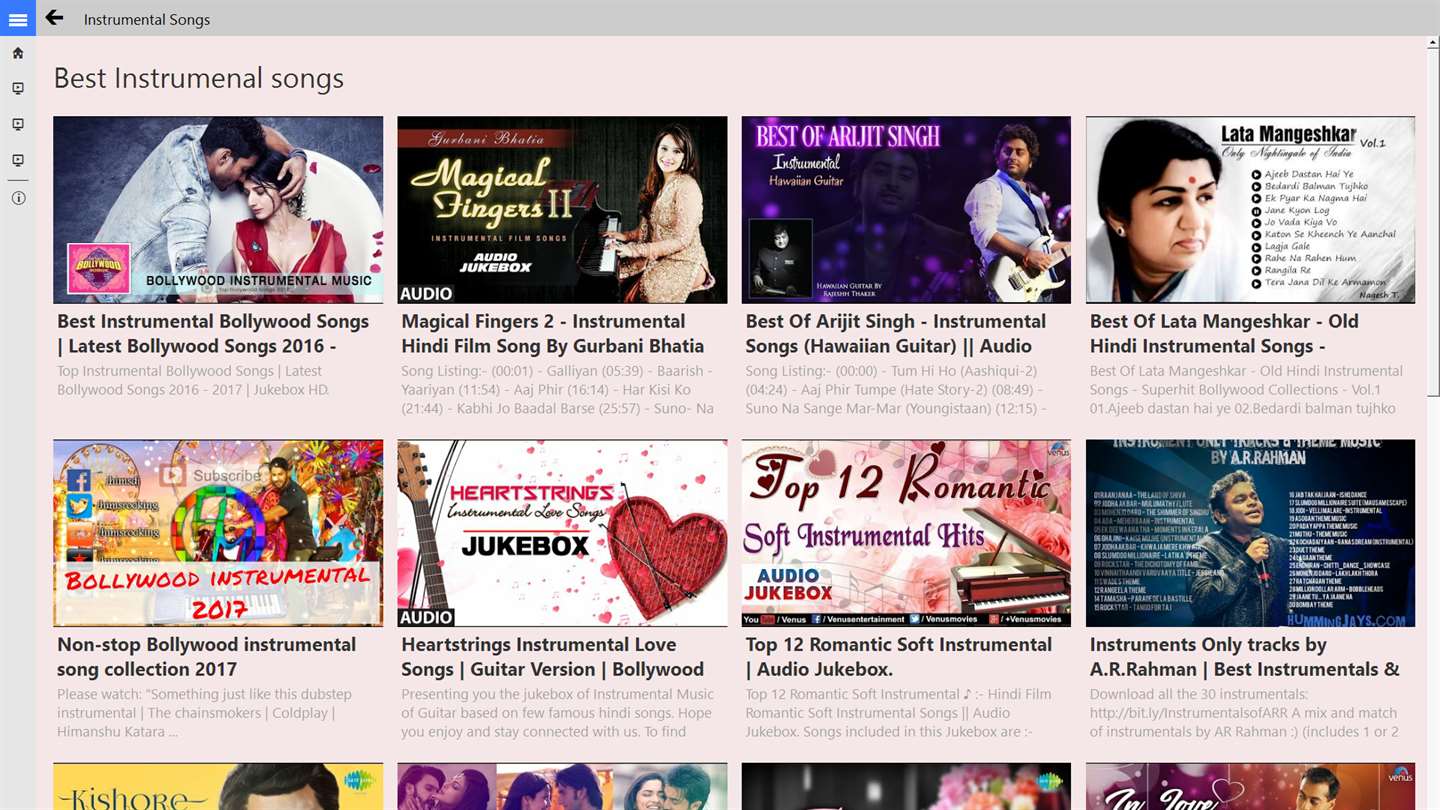Click description 'Download all the 30 instrumentals'
The height and width of the screenshot is (810, 1440).
click(x=1244, y=713)
